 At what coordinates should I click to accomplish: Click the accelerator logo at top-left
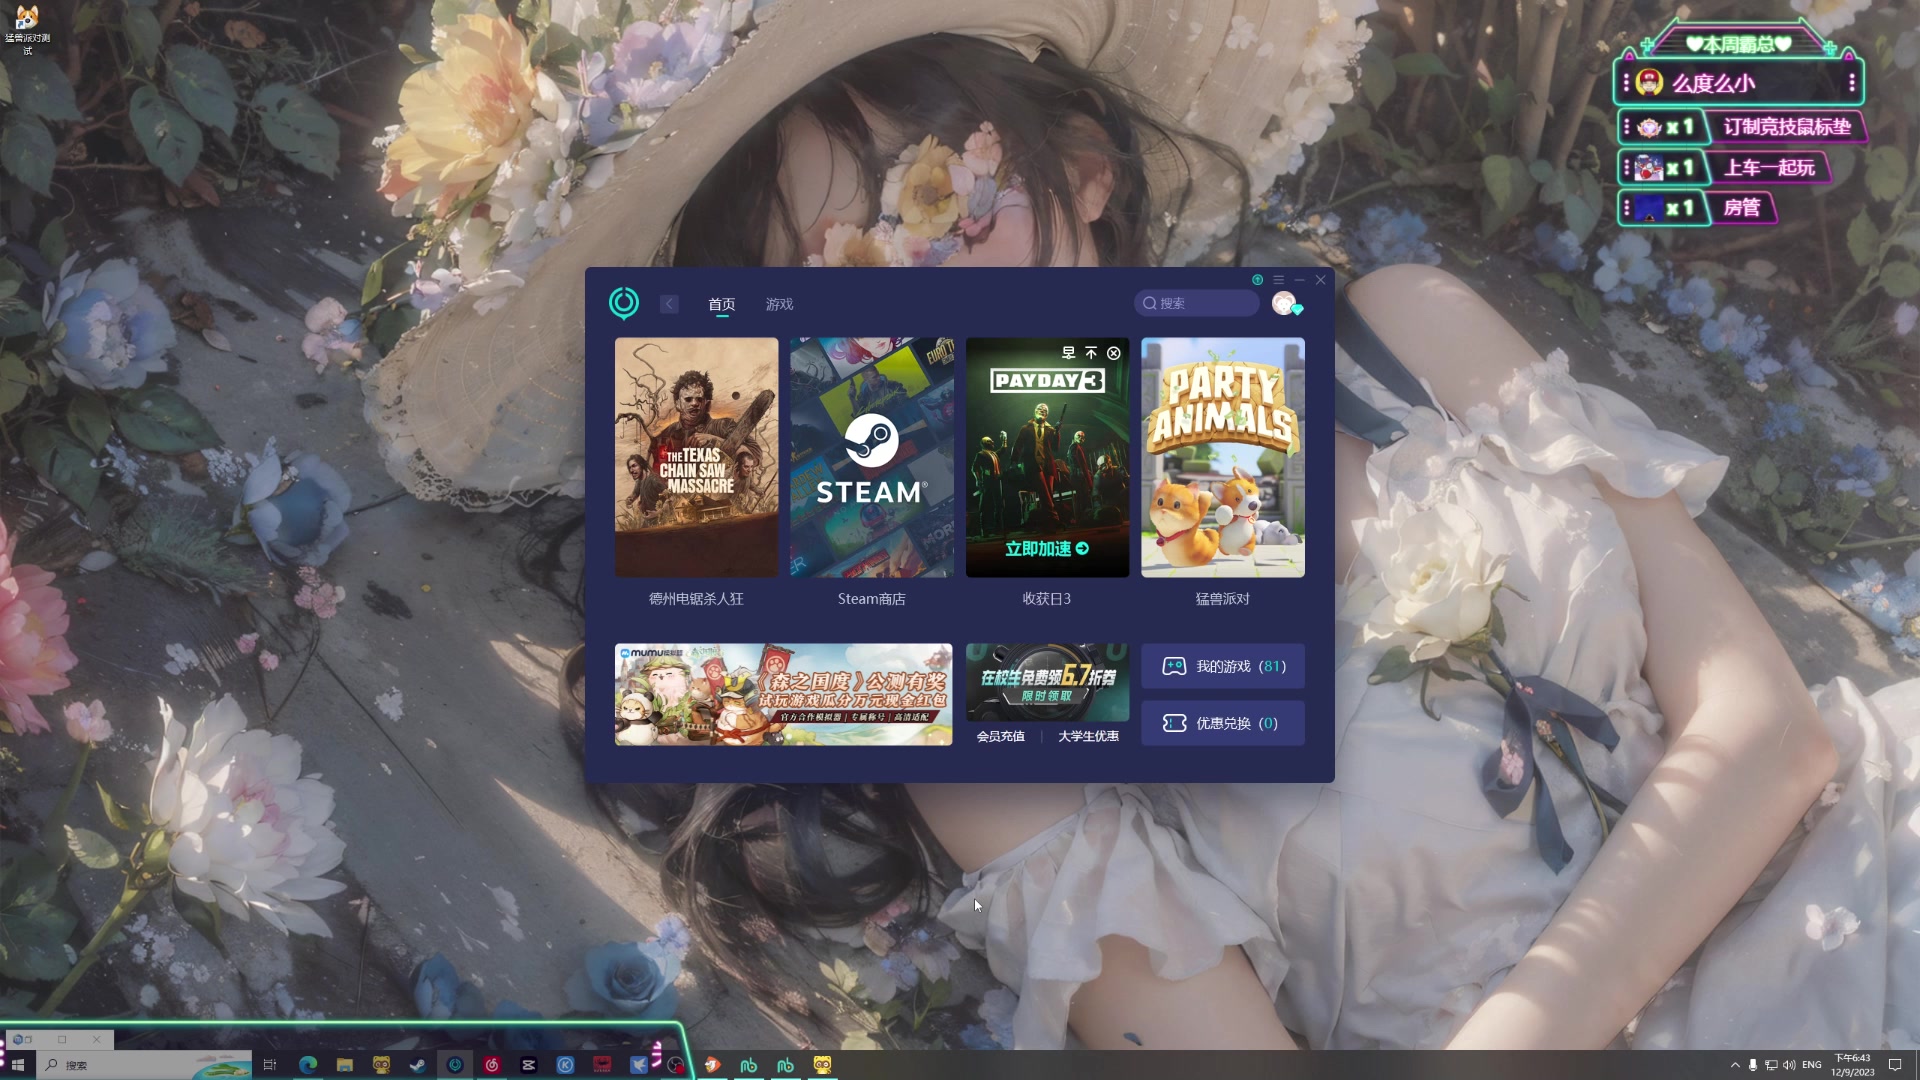(x=623, y=302)
